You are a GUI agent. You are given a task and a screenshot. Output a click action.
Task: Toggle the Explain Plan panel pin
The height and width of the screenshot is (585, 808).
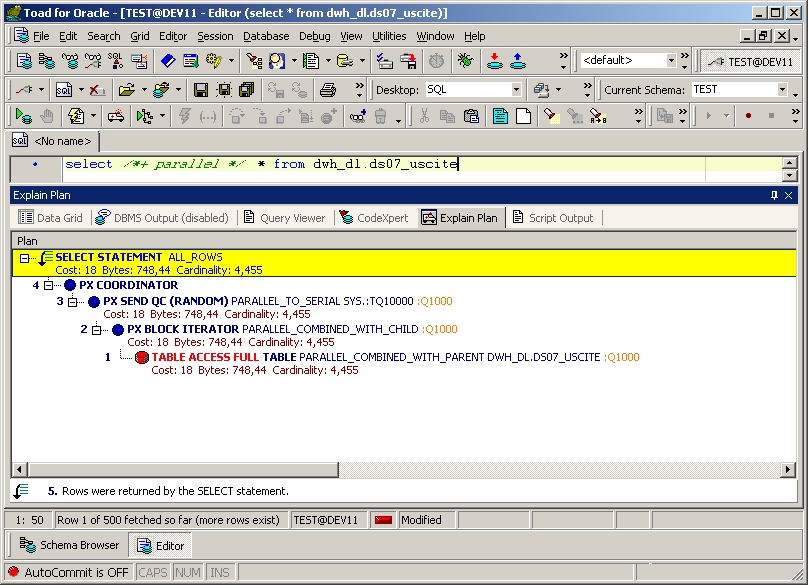click(773, 195)
